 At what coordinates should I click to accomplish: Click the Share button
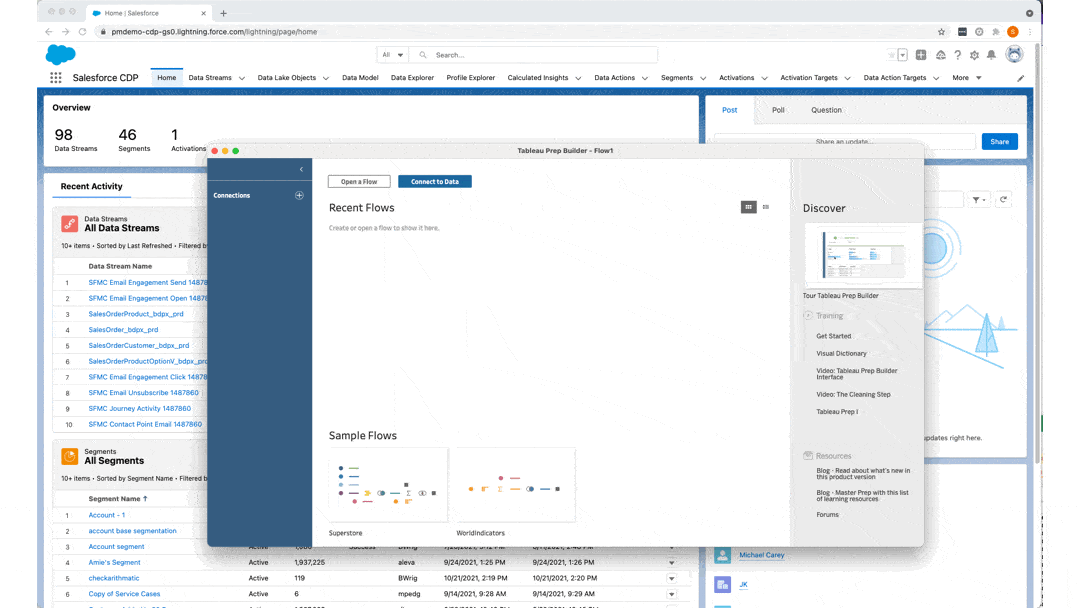999,142
